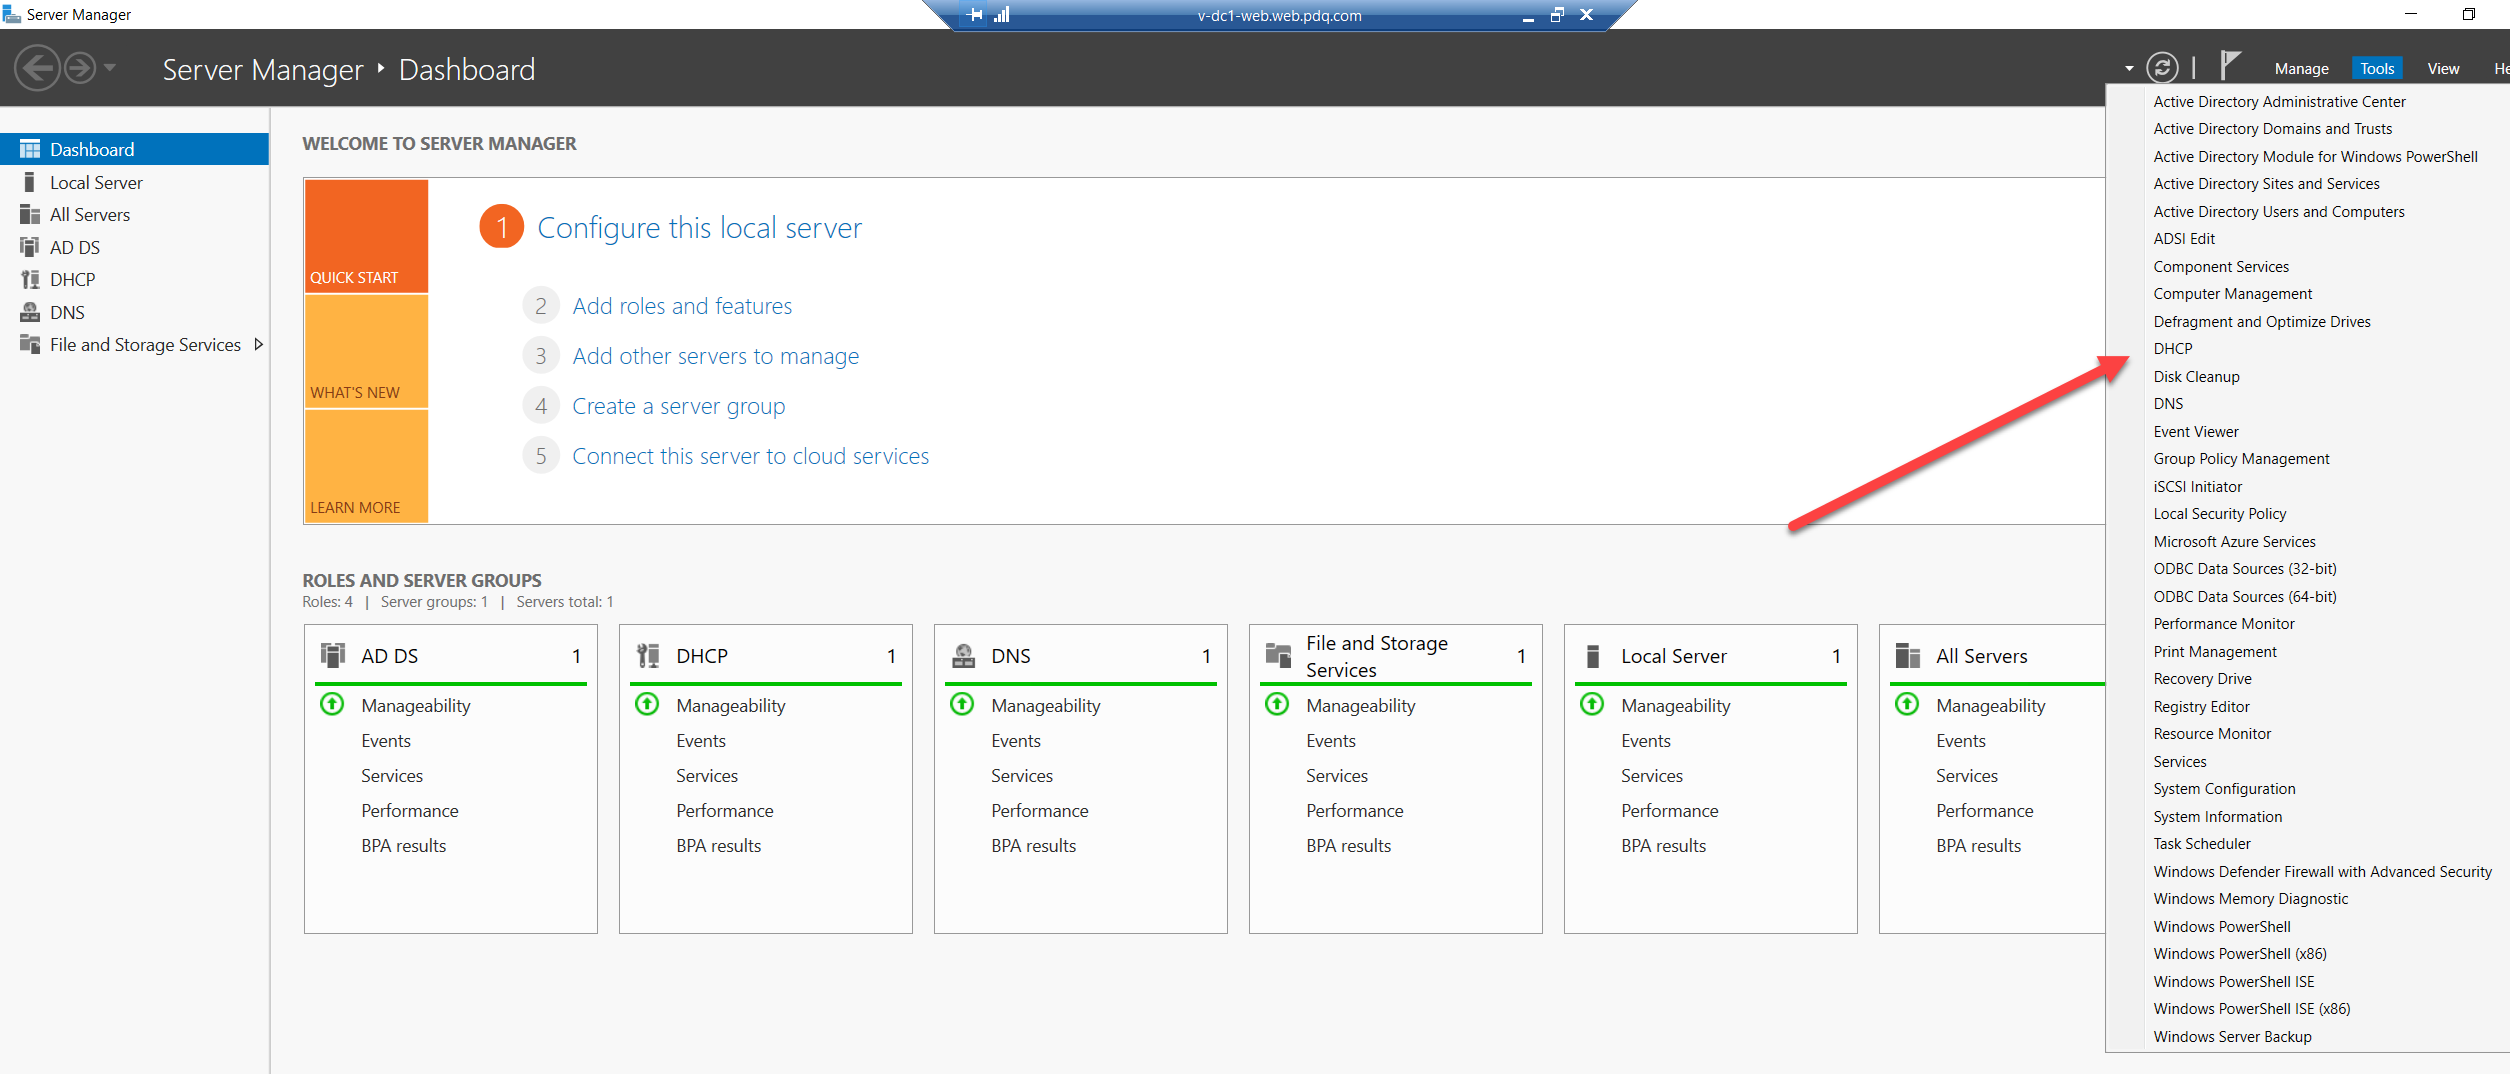Open Computer Management from Tools menu
Viewport: 2510px width, 1074px height.
click(x=2232, y=294)
